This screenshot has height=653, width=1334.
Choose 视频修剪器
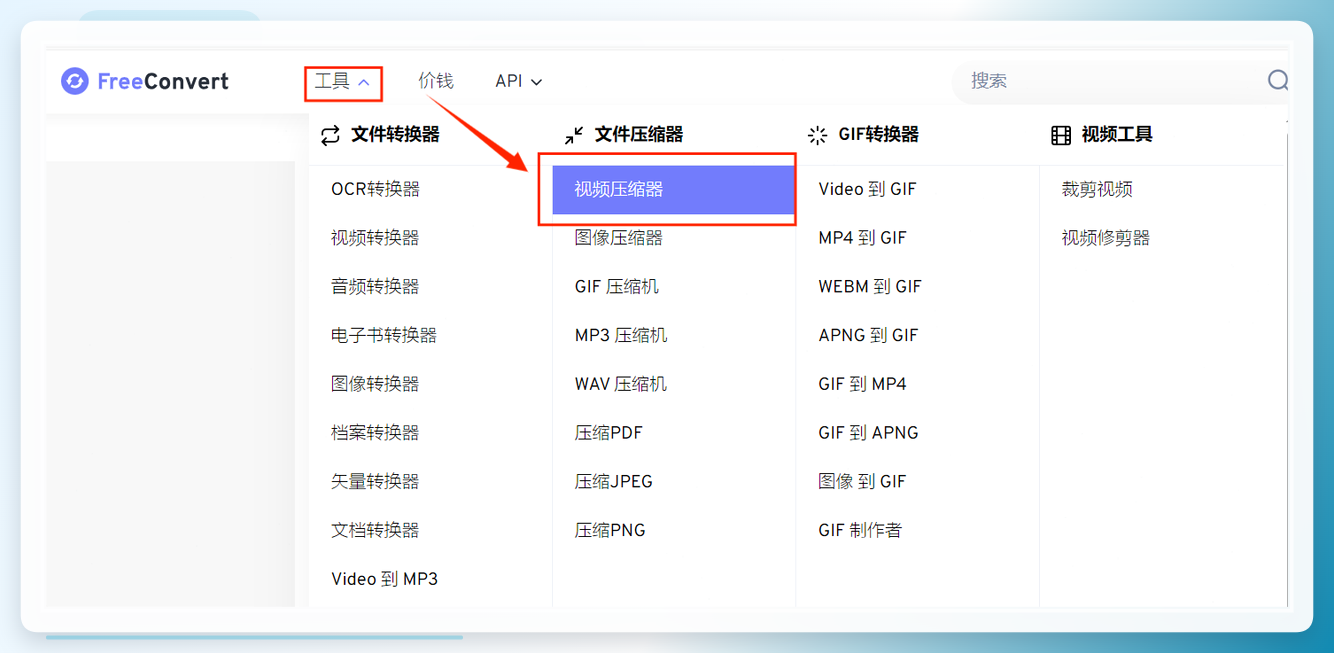coord(1106,238)
